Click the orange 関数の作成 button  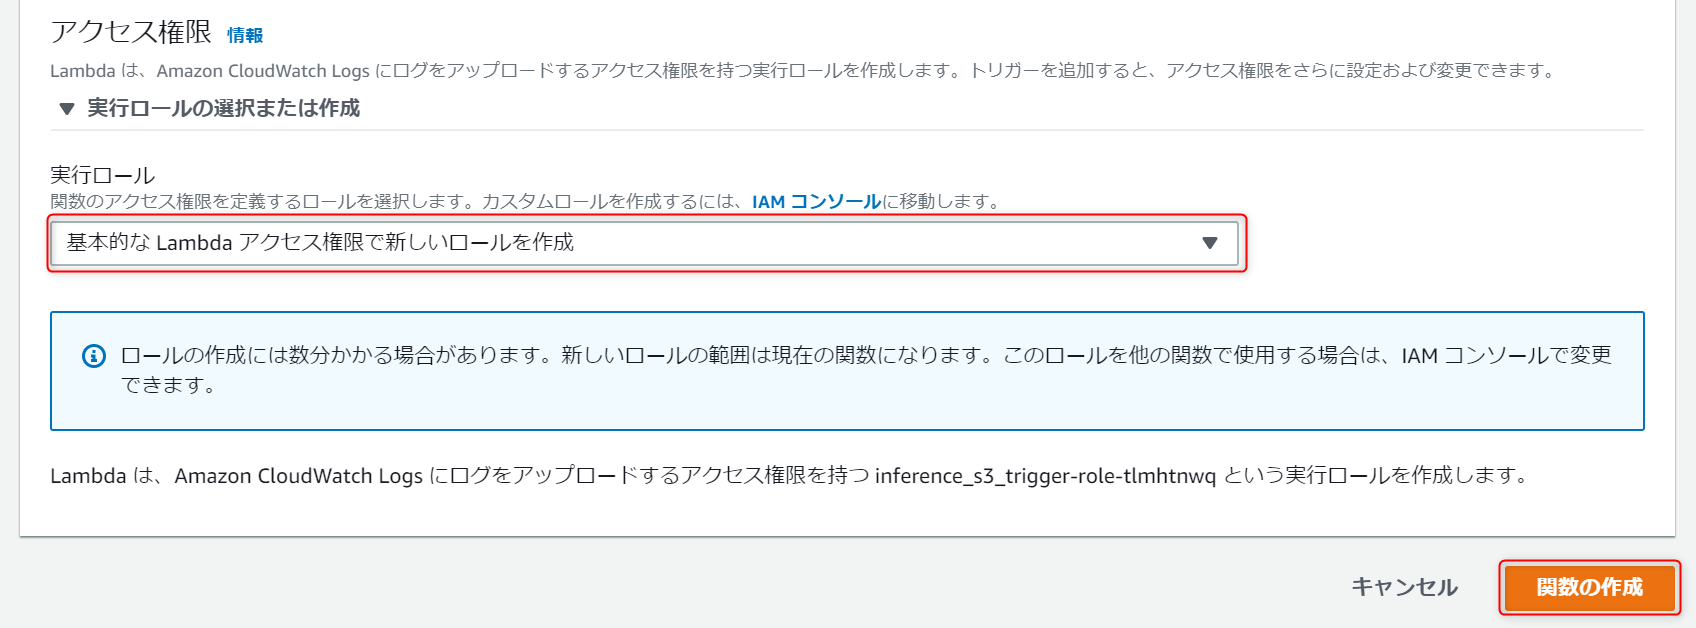pos(1589,587)
